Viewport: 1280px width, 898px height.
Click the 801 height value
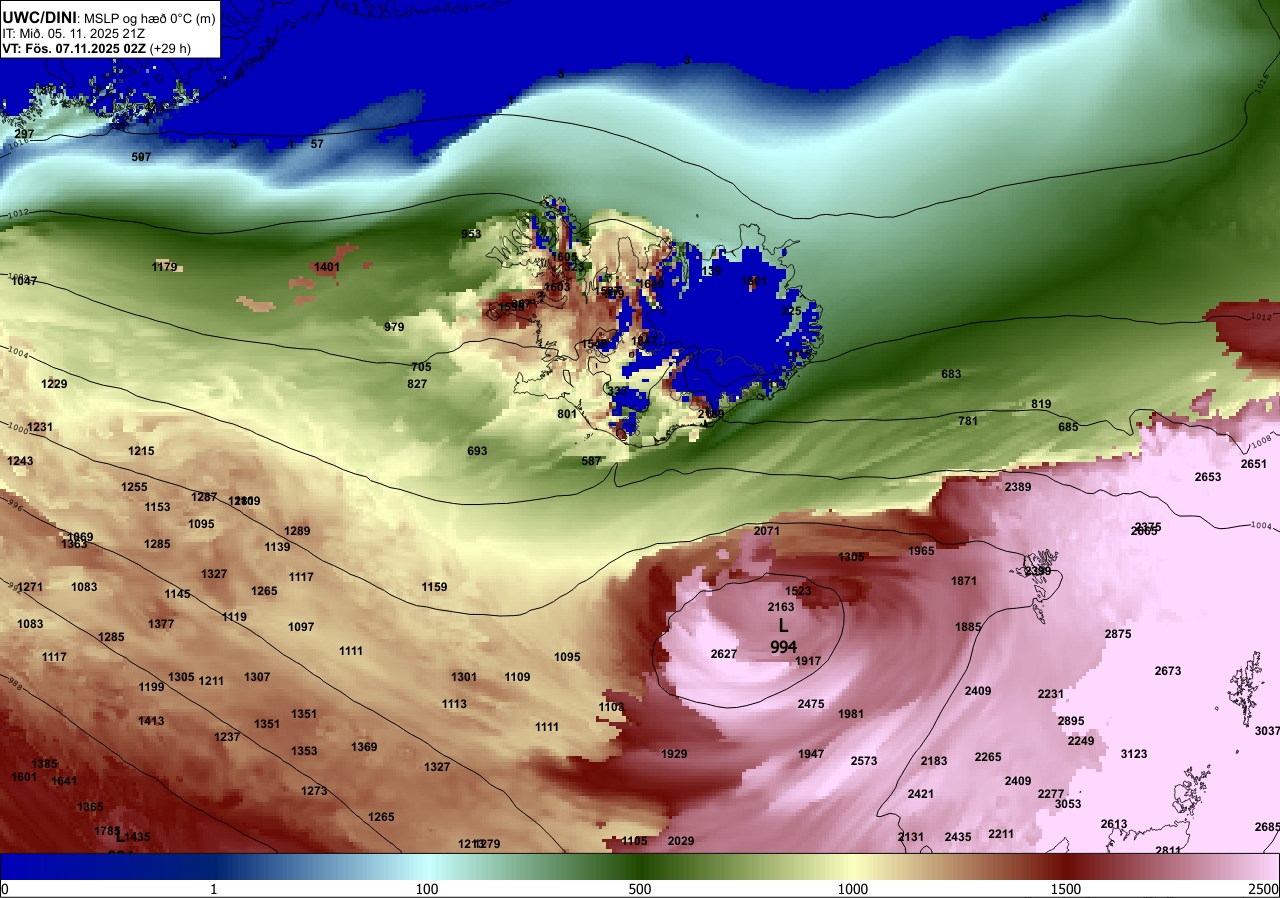[x=567, y=414]
